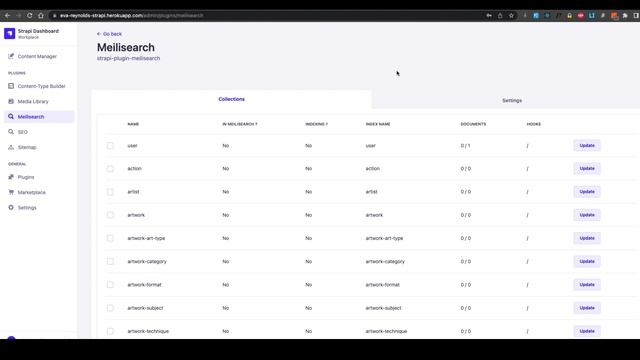Check the box for the artist collection

click(x=110, y=192)
